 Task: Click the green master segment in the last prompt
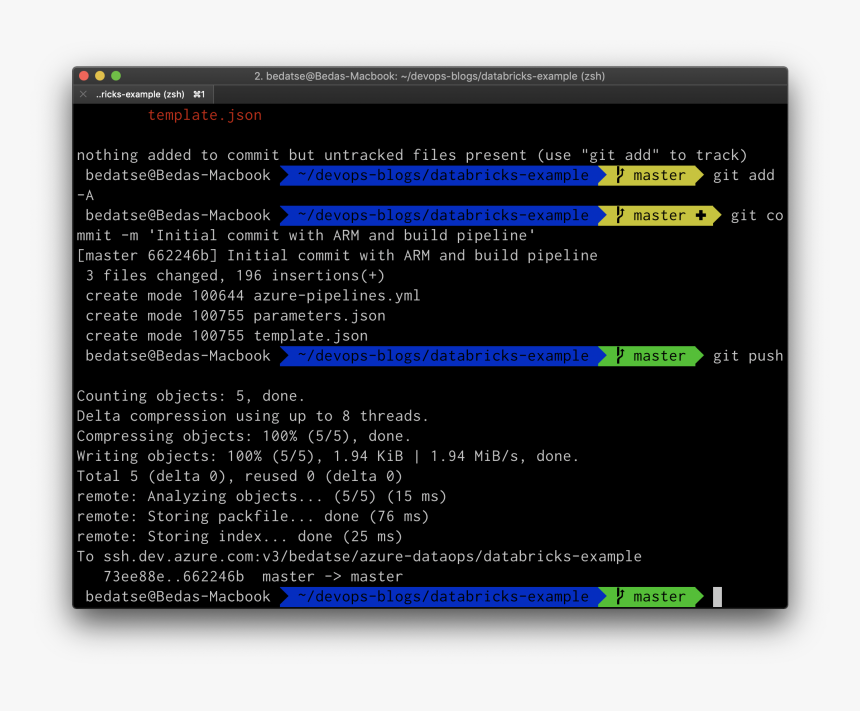click(650, 596)
